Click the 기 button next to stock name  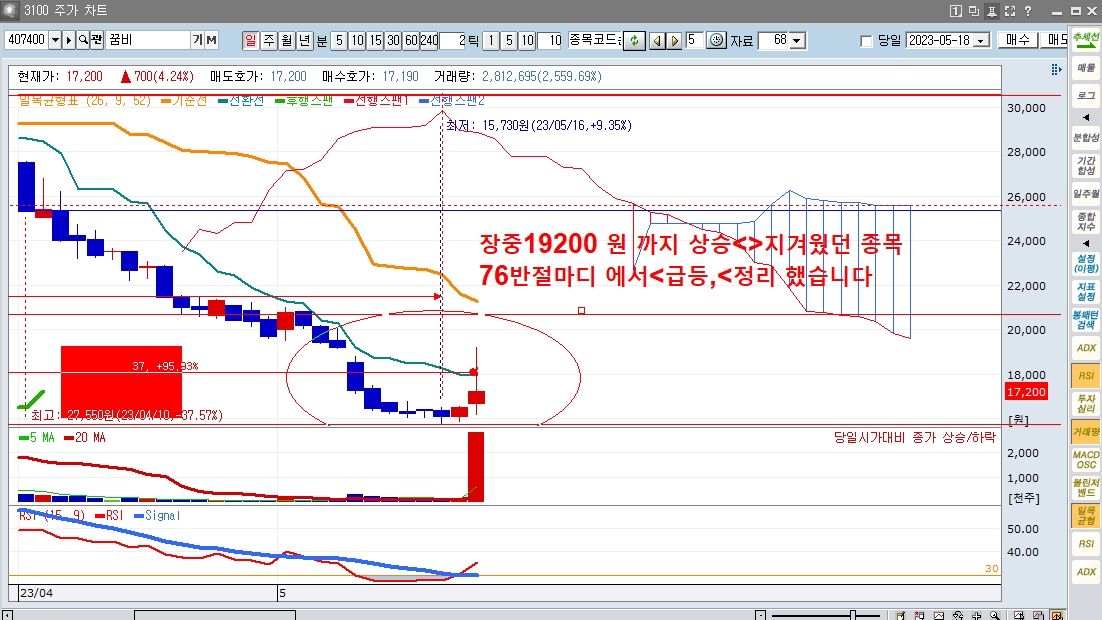[x=197, y=40]
